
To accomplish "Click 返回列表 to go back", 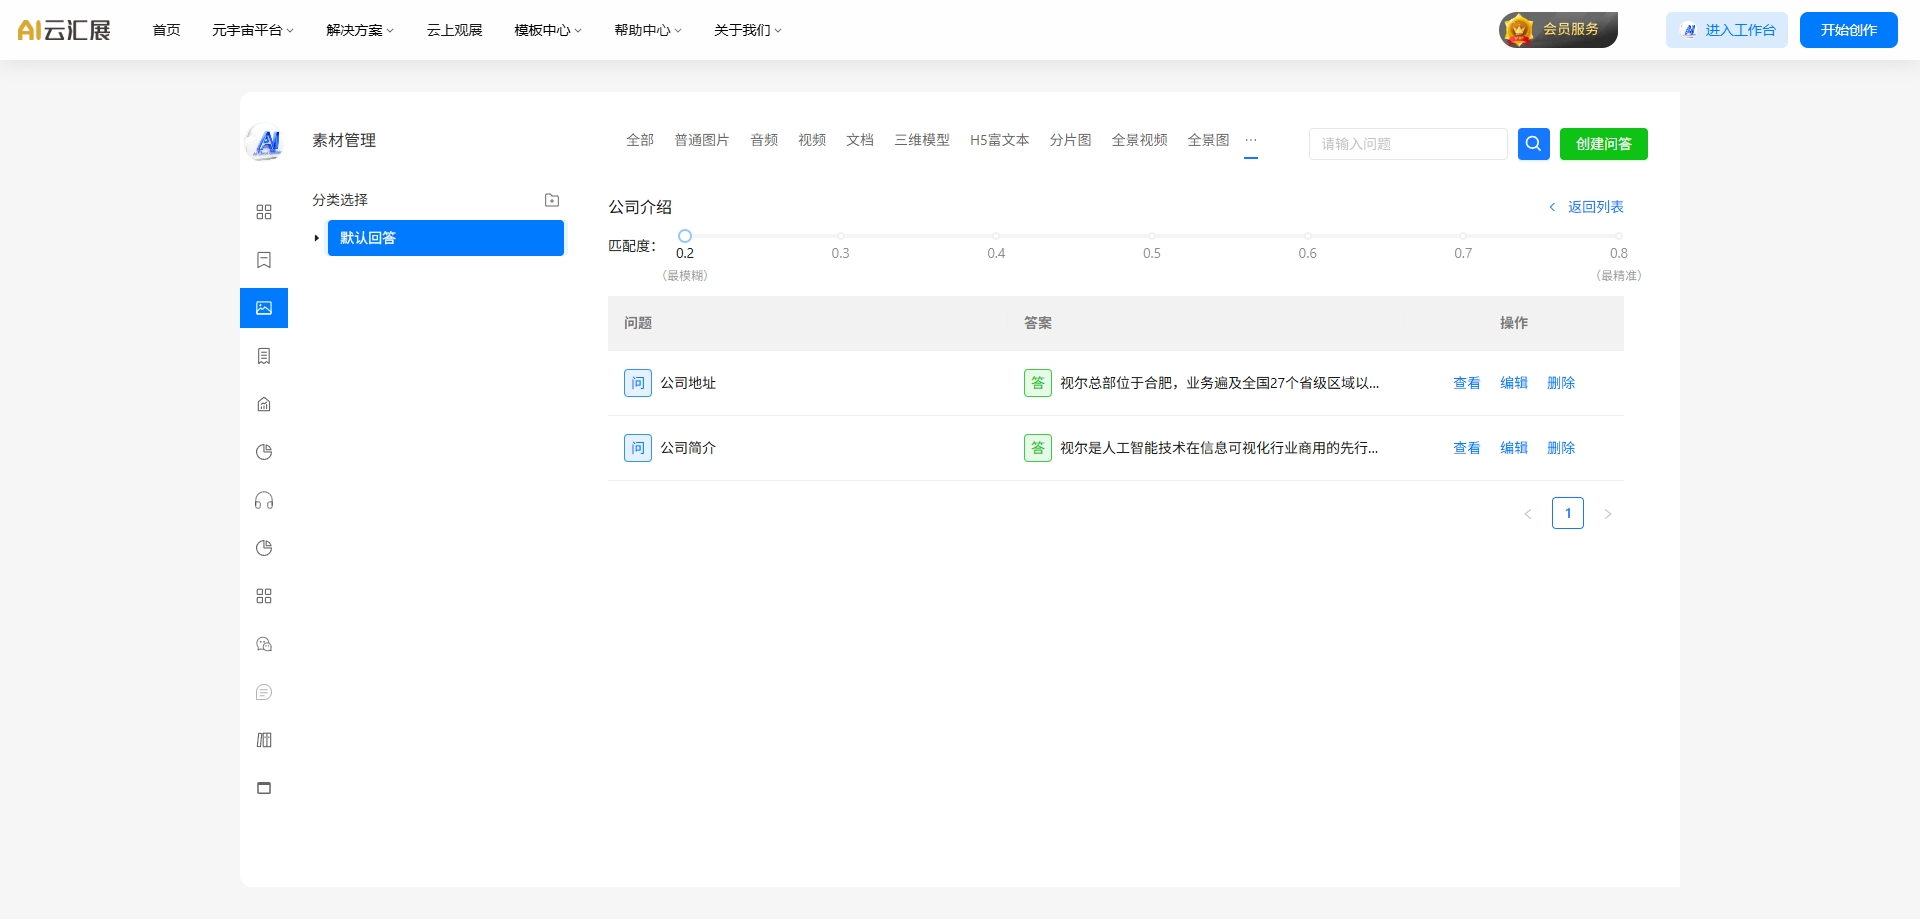I will [x=1594, y=207].
